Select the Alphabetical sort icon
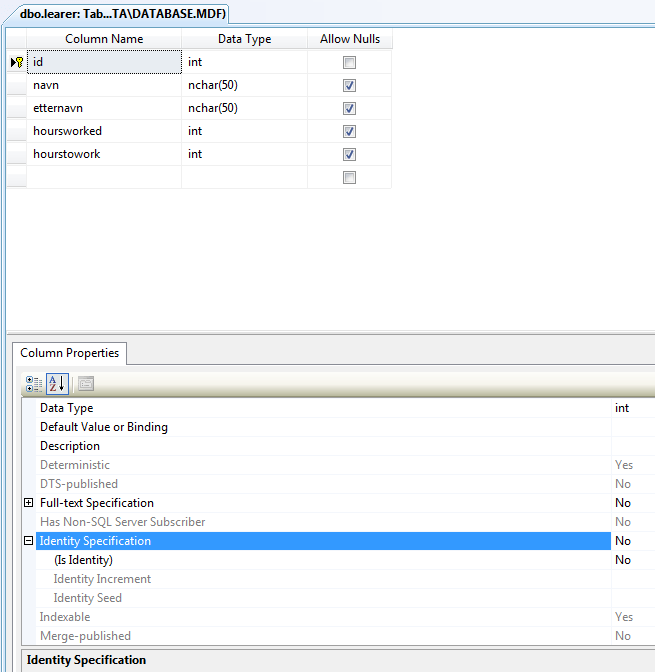The width and height of the screenshot is (655, 672). [x=57, y=384]
